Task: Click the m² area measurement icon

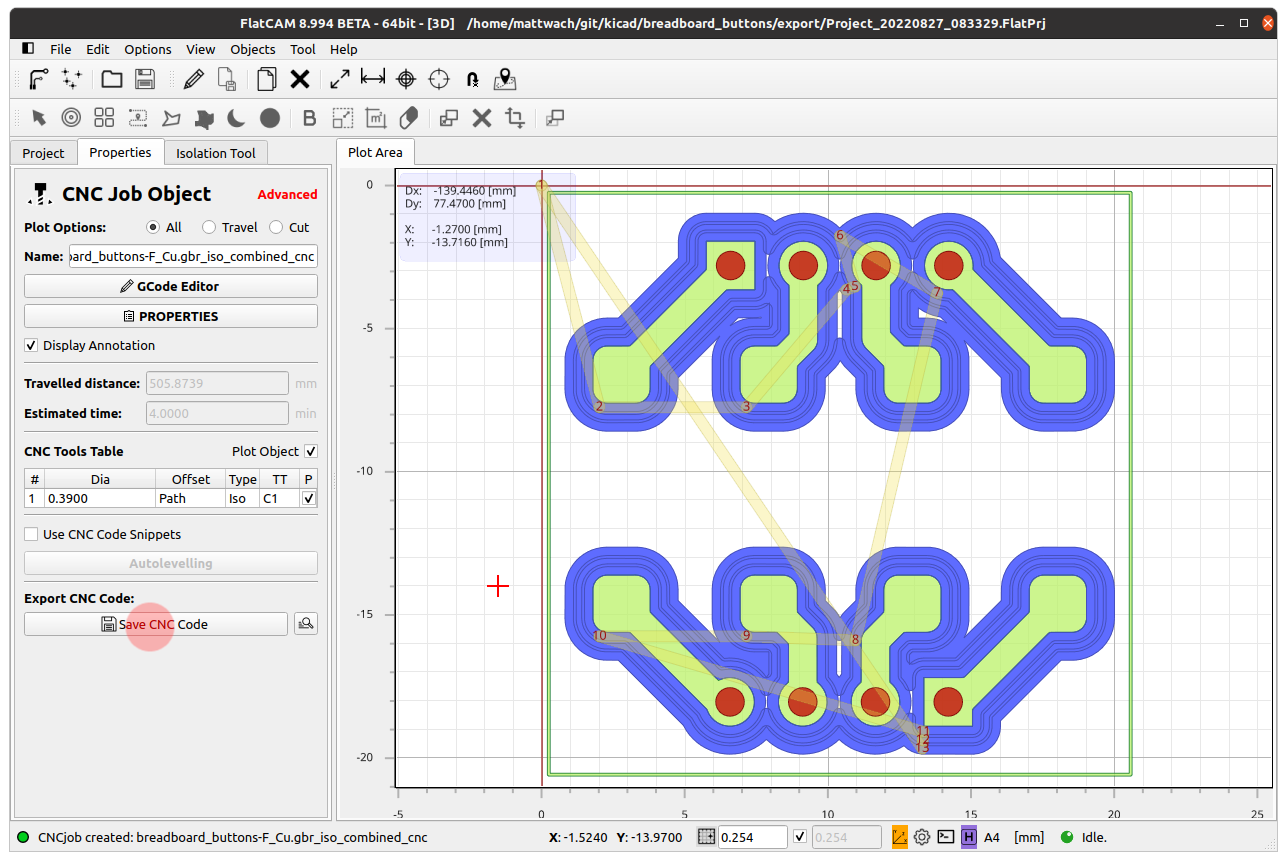Action: coord(375,118)
